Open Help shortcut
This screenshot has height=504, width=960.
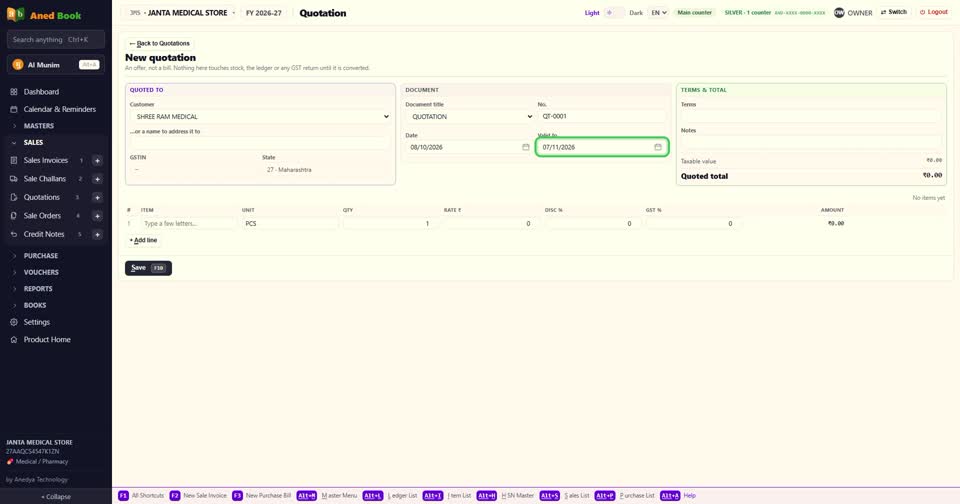pos(678,495)
